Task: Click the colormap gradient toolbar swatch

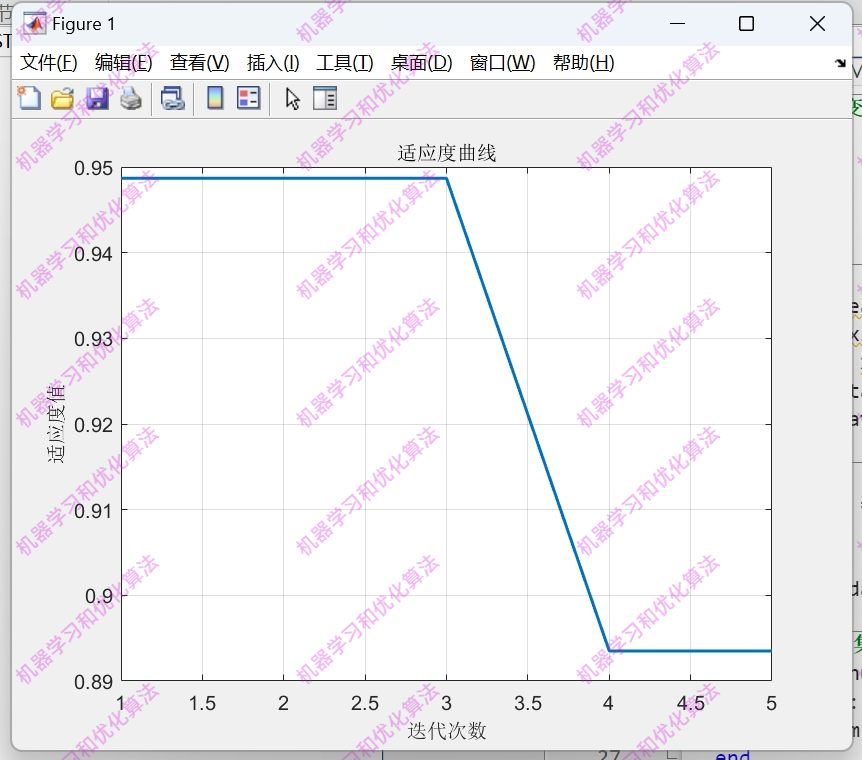Action: tap(215, 98)
